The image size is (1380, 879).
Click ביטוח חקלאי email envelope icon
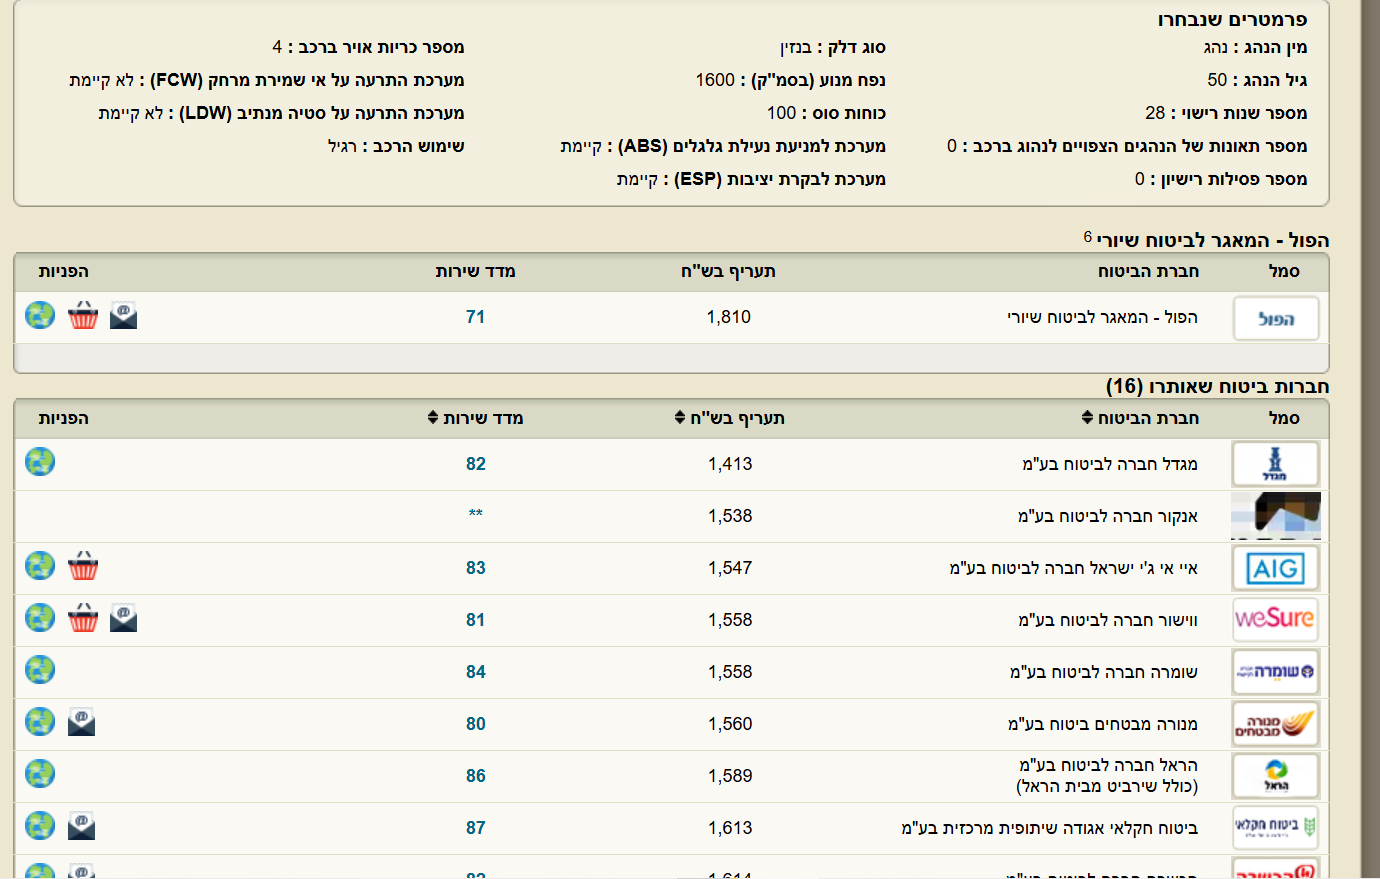coord(81,826)
